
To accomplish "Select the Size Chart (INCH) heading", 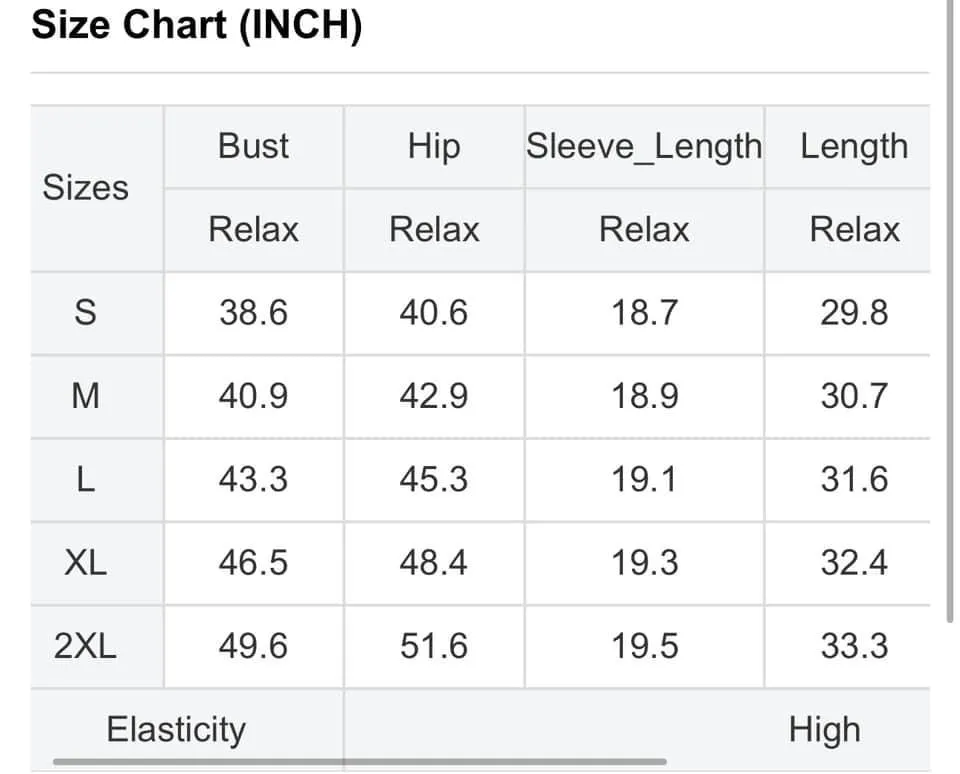I will tap(197, 25).
